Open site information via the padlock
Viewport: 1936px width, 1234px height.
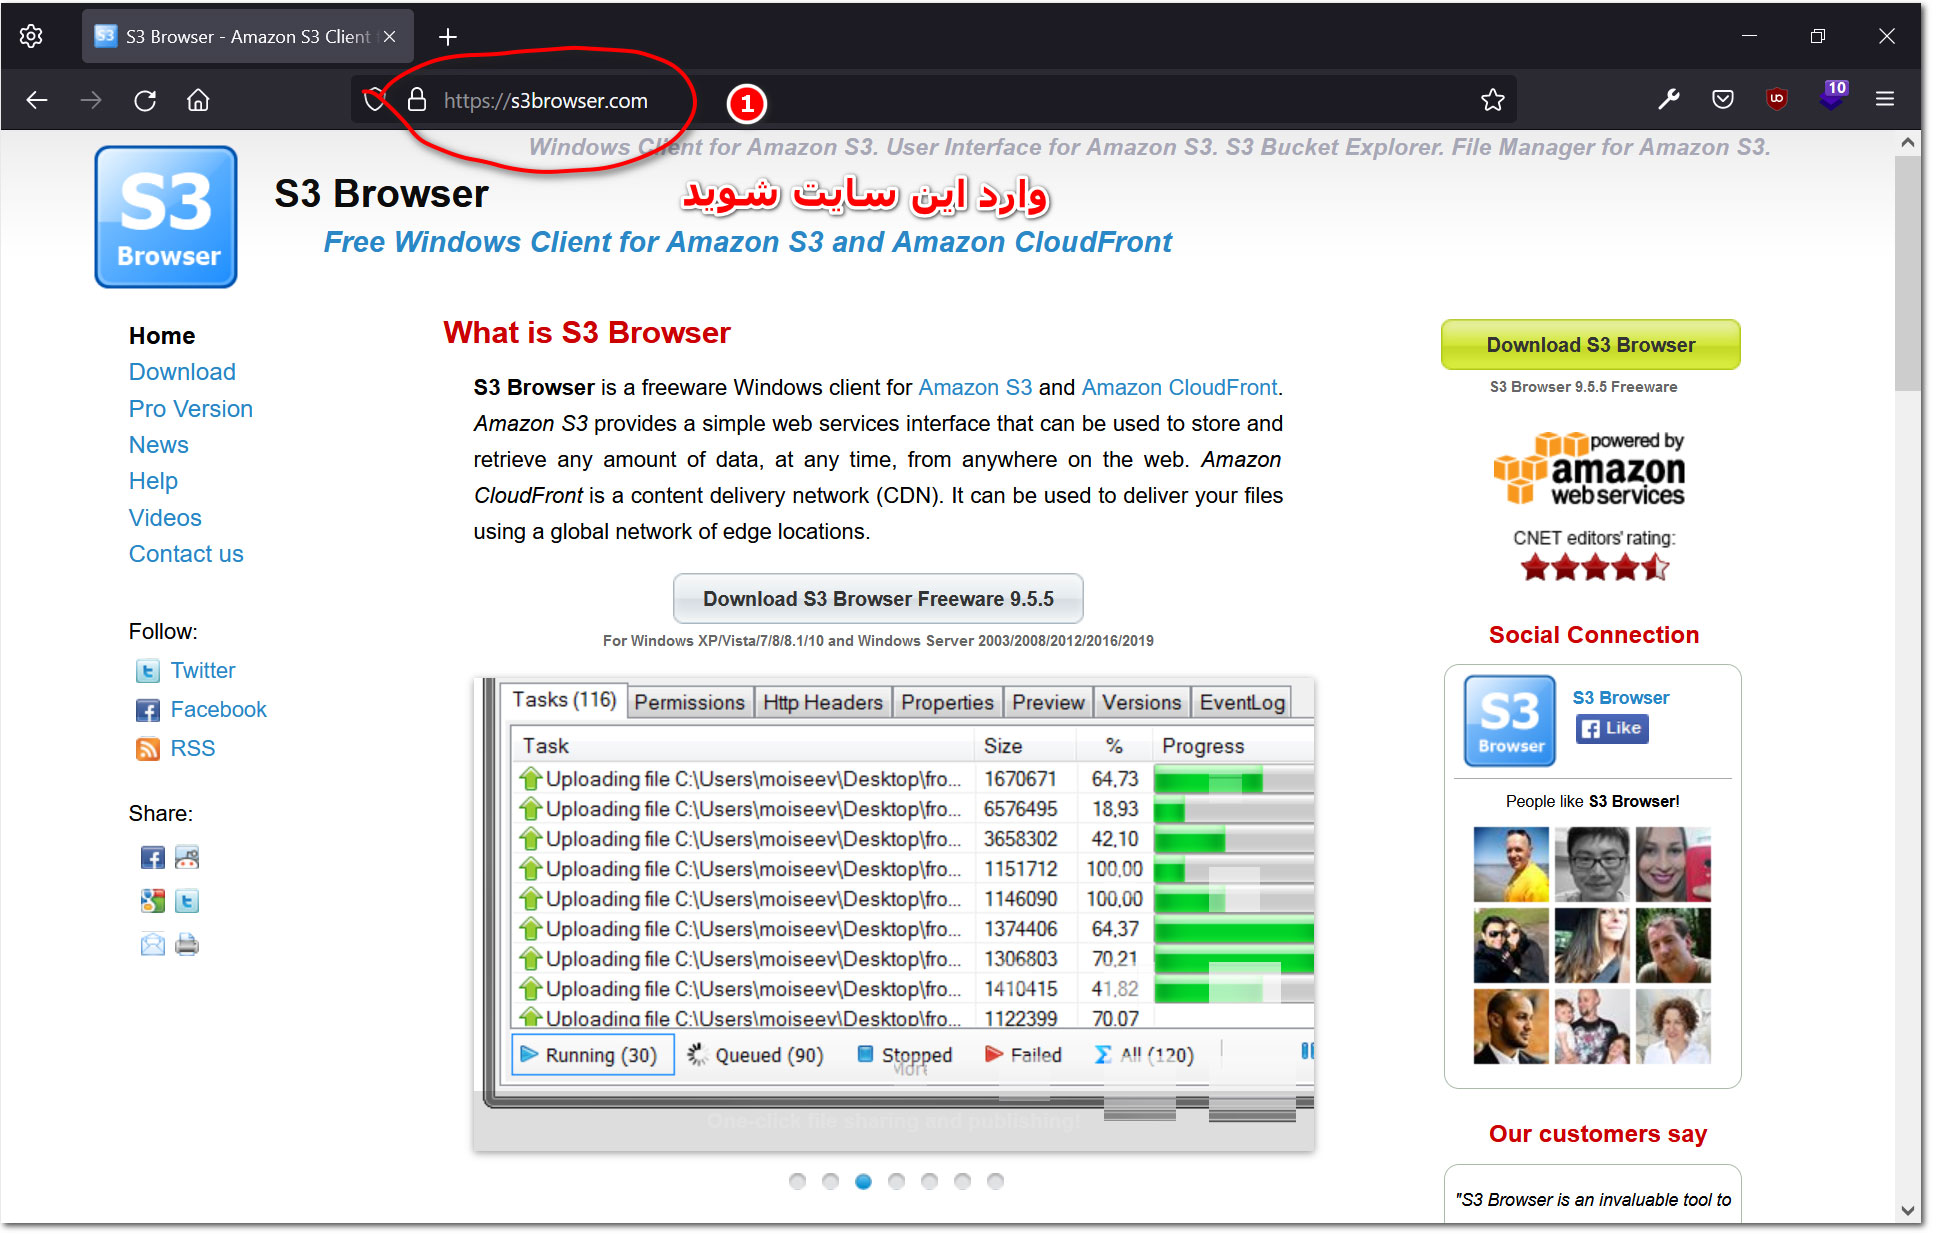point(416,99)
